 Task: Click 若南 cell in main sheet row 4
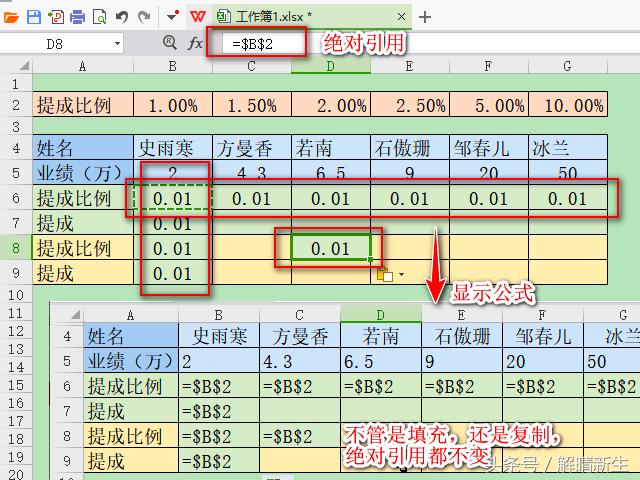[331, 147]
